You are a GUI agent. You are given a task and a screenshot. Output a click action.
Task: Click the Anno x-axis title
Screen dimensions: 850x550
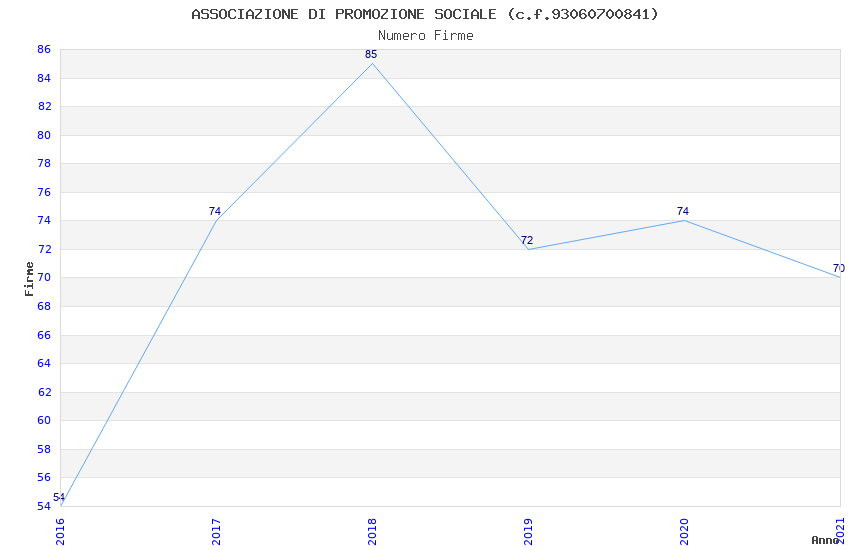tap(825, 540)
